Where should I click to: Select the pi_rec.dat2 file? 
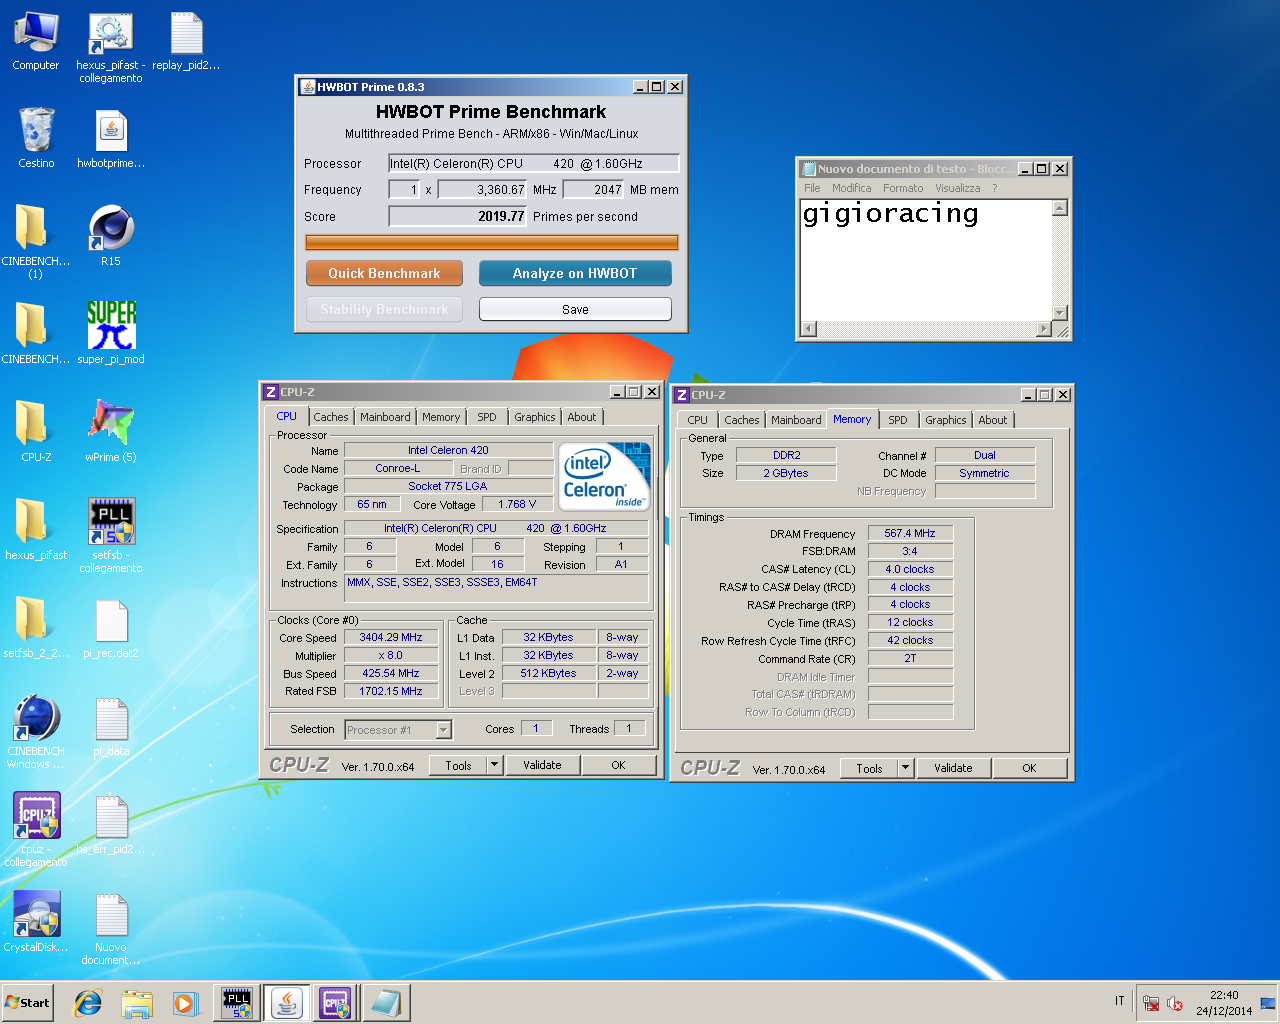pyautogui.click(x=111, y=627)
